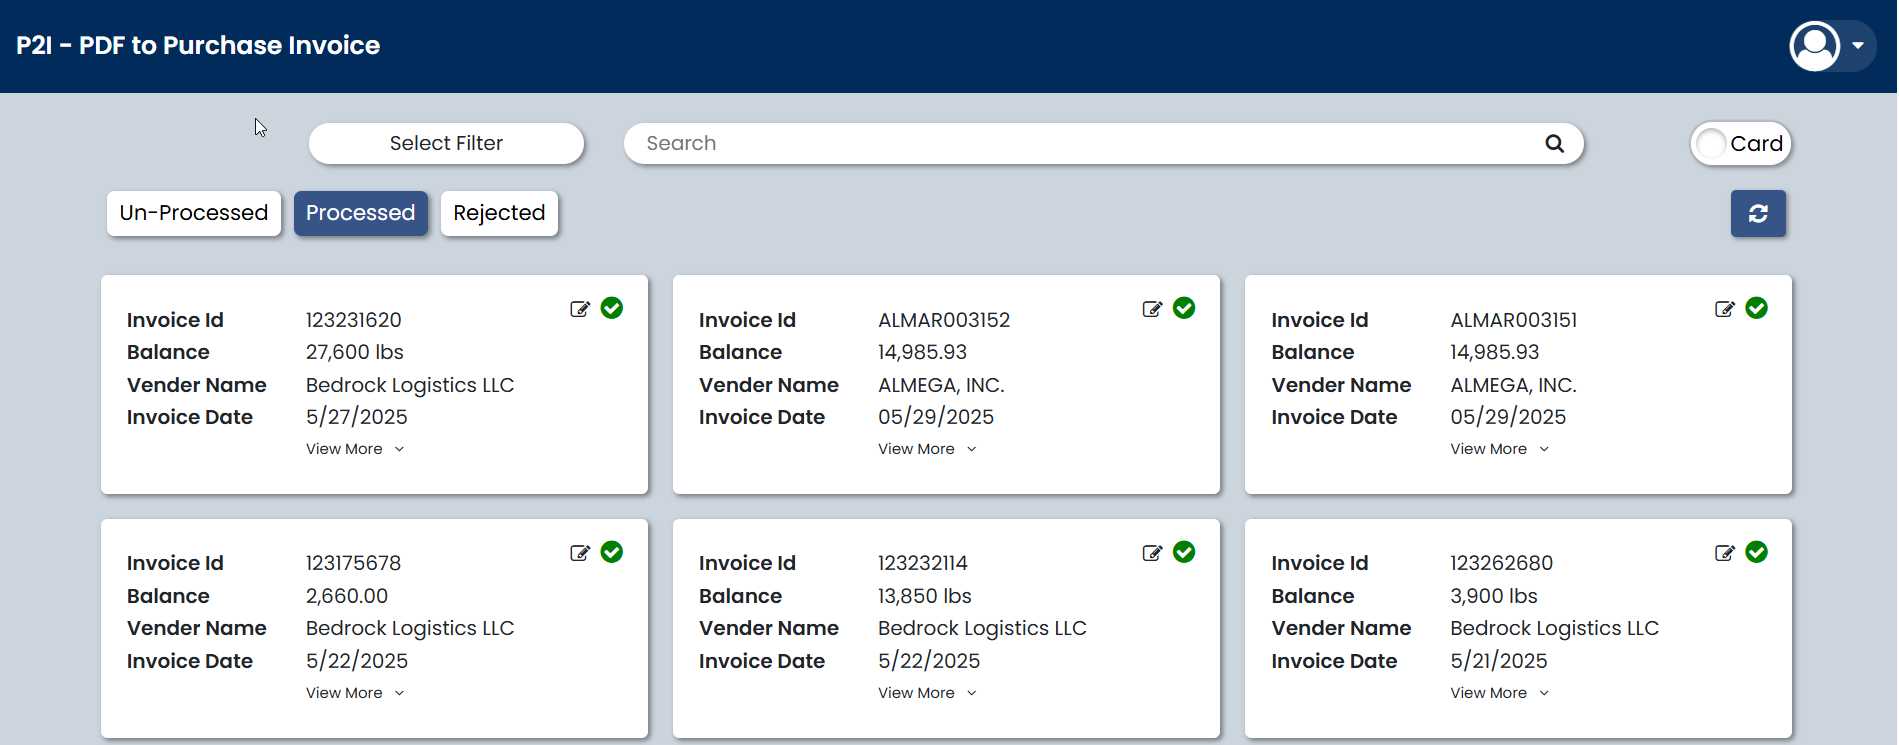The width and height of the screenshot is (1899, 745).
Task: Open user menu dropdown arrow
Action: tap(1857, 46)
